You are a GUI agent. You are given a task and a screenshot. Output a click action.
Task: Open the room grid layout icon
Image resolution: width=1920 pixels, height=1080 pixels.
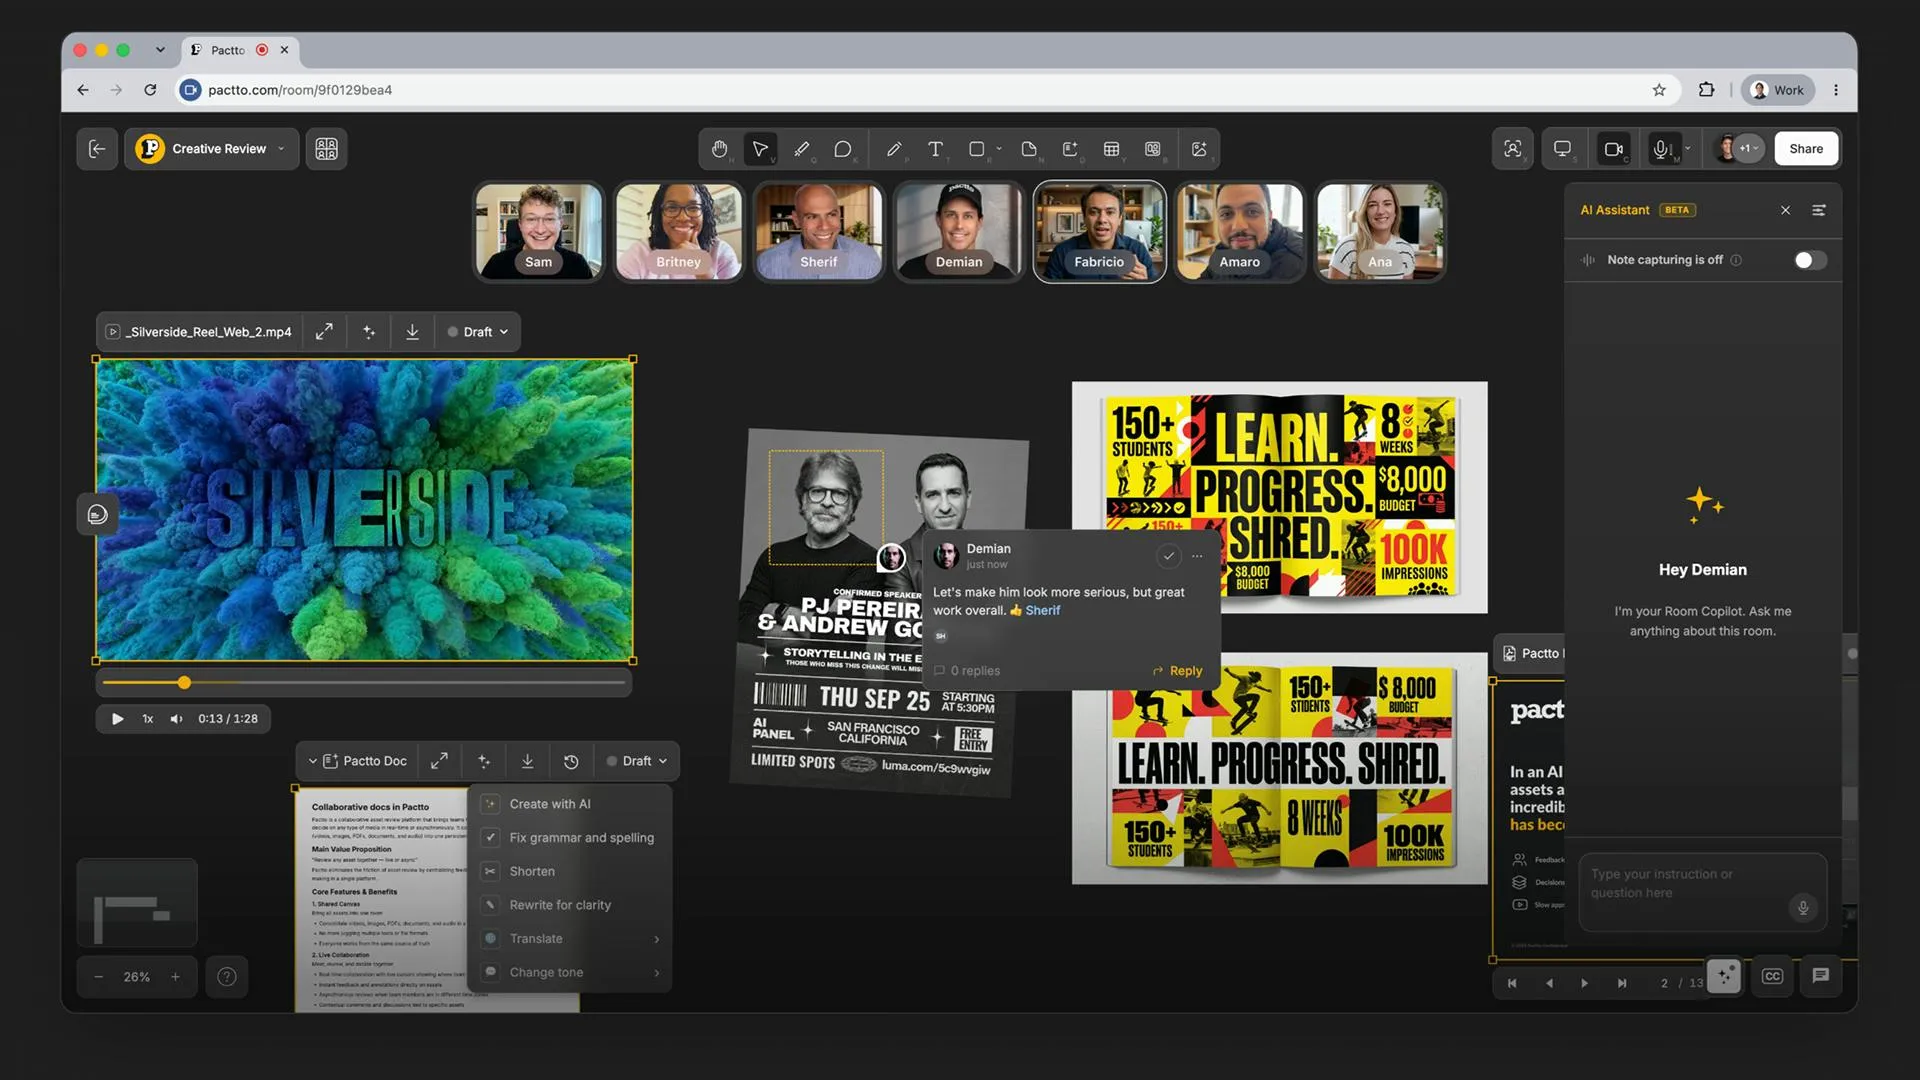pyautogui.click(x=326, y=149)
